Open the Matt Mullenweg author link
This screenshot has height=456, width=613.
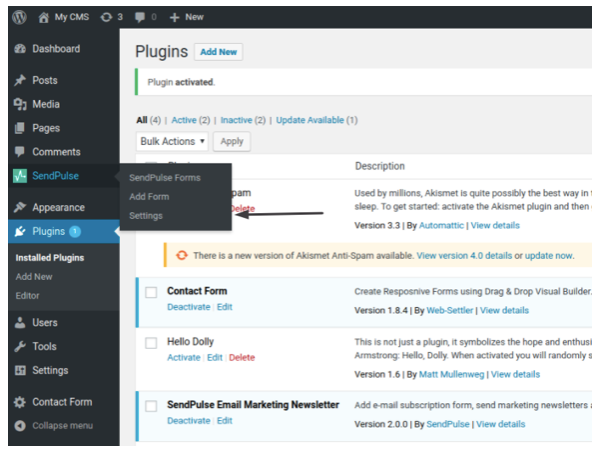pyautogui.click(x=452, y=374)
